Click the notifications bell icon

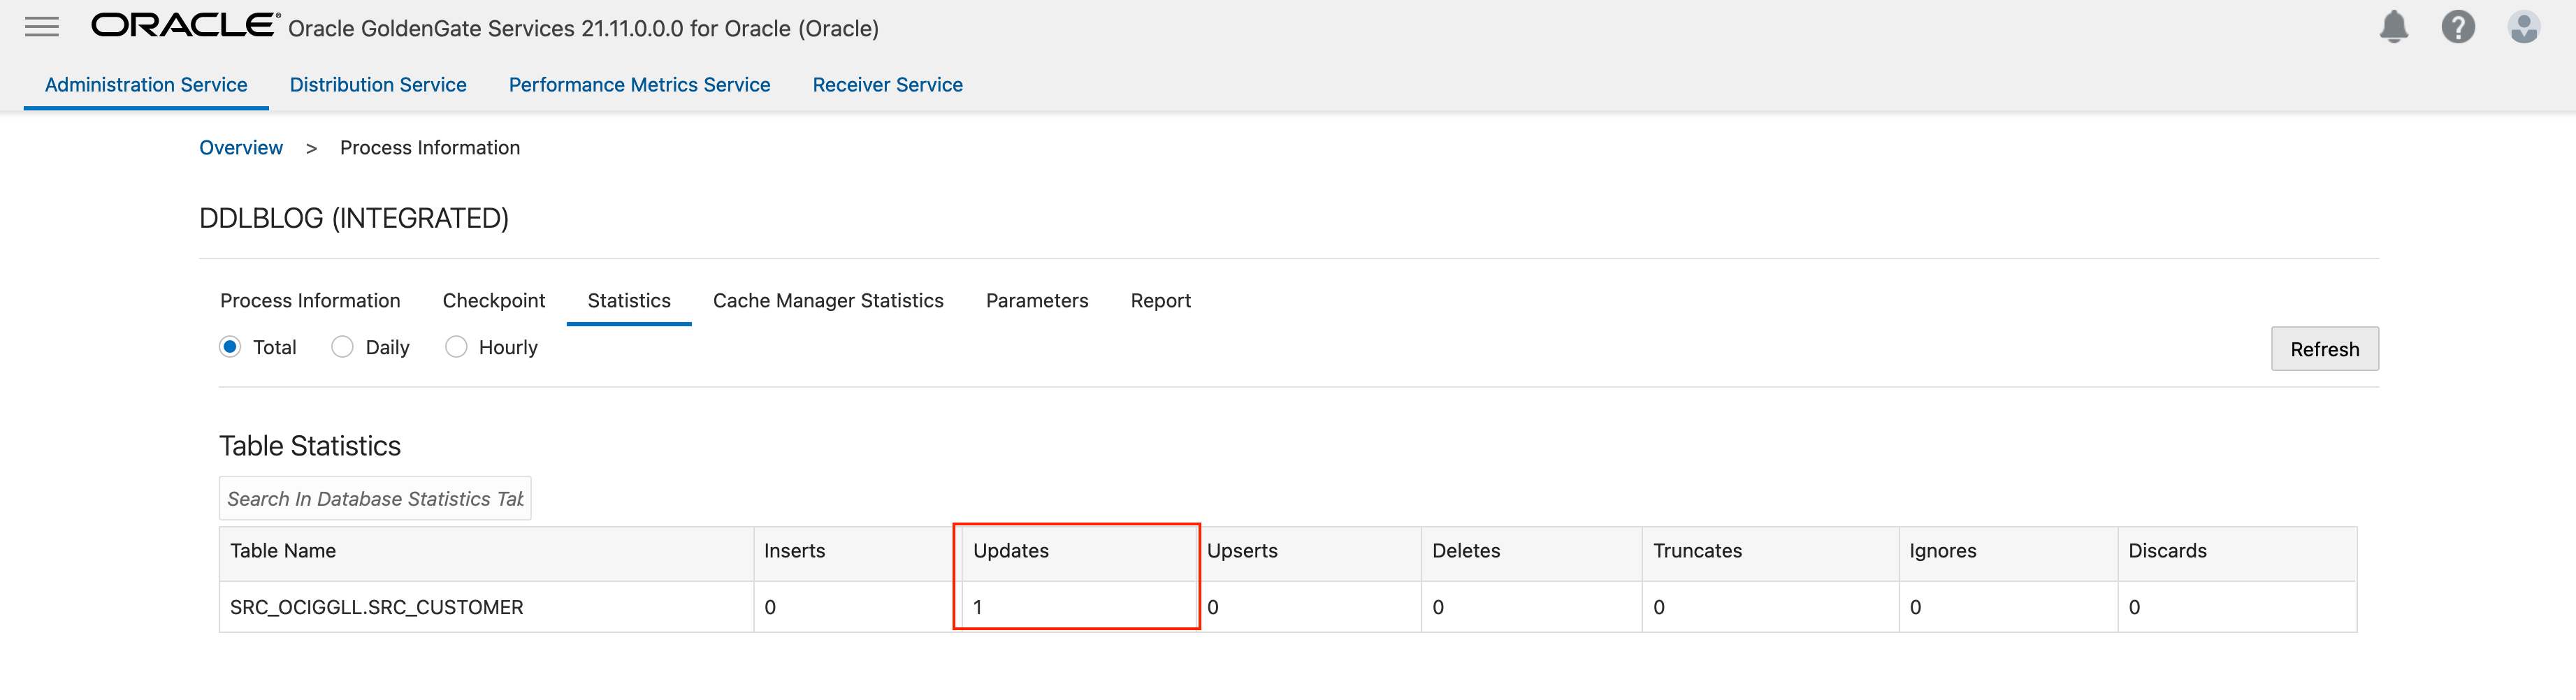(2393, 27)
